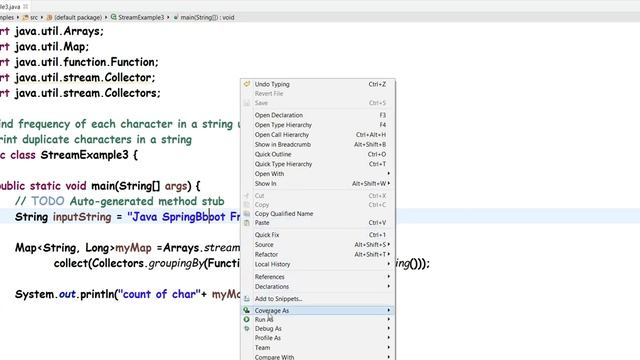Click the Coverage As launch icon
The image size is (640, 360).
pos(247,310)
